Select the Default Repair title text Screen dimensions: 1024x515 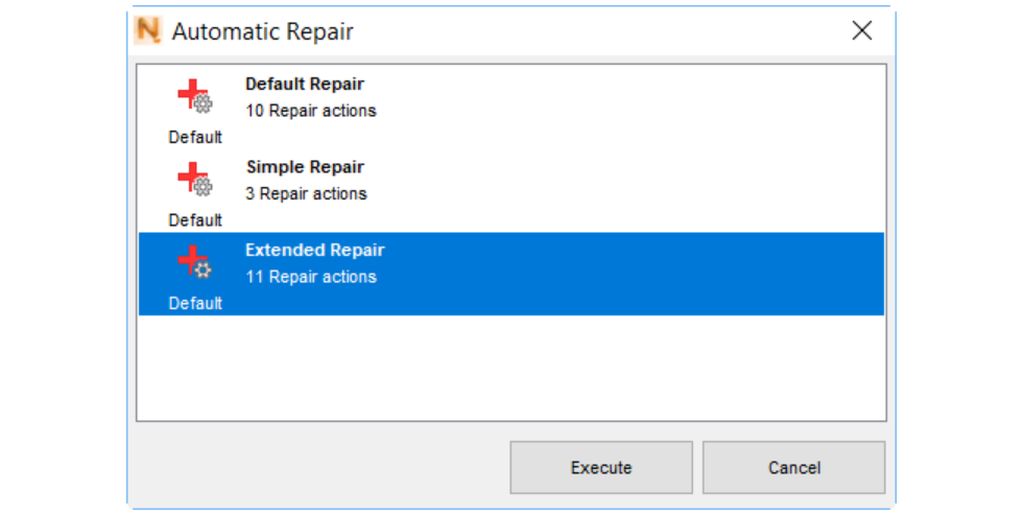[305, 84]
